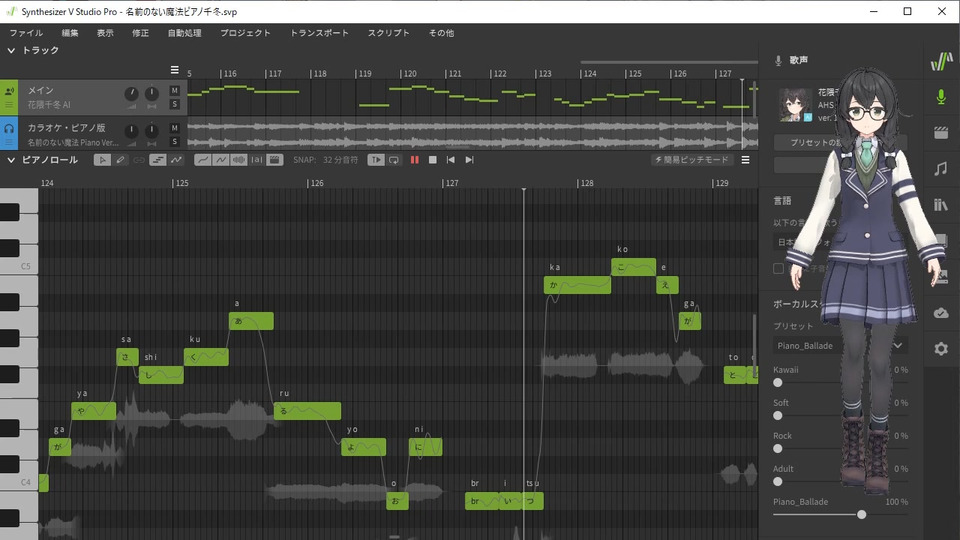Open the Piano_Ballade preset dropdown
This screenshot has height=540, width=960.
pyautogui.click(x=840, y=346)
